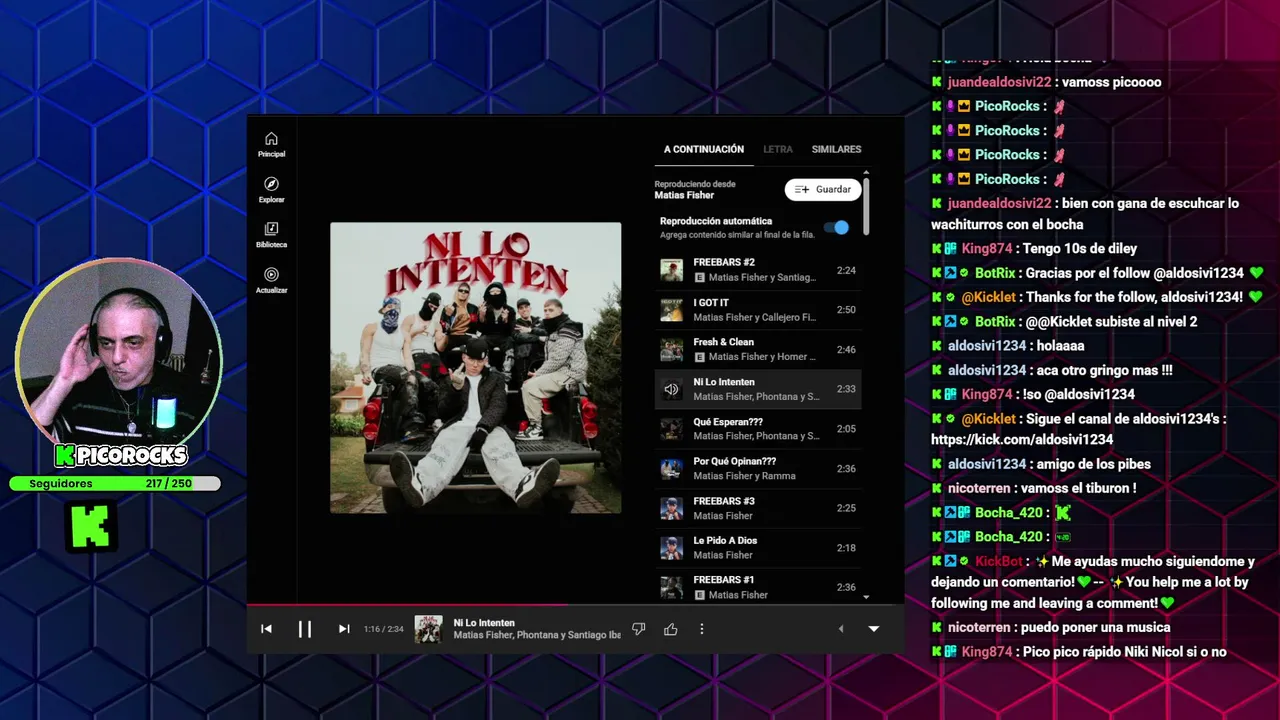This screenshot has width=1280, height=720.
Task: Click the FREEBARS #3 thumbnail
Action: 671,508
